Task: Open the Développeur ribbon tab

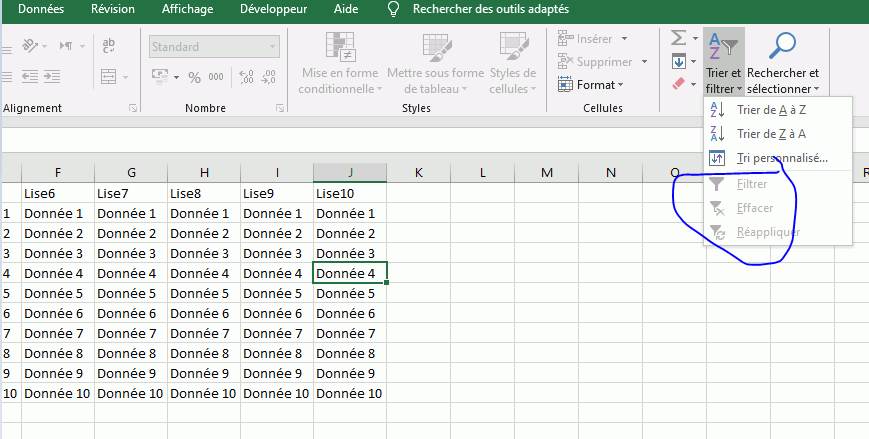Action: [x=273, y=9]
